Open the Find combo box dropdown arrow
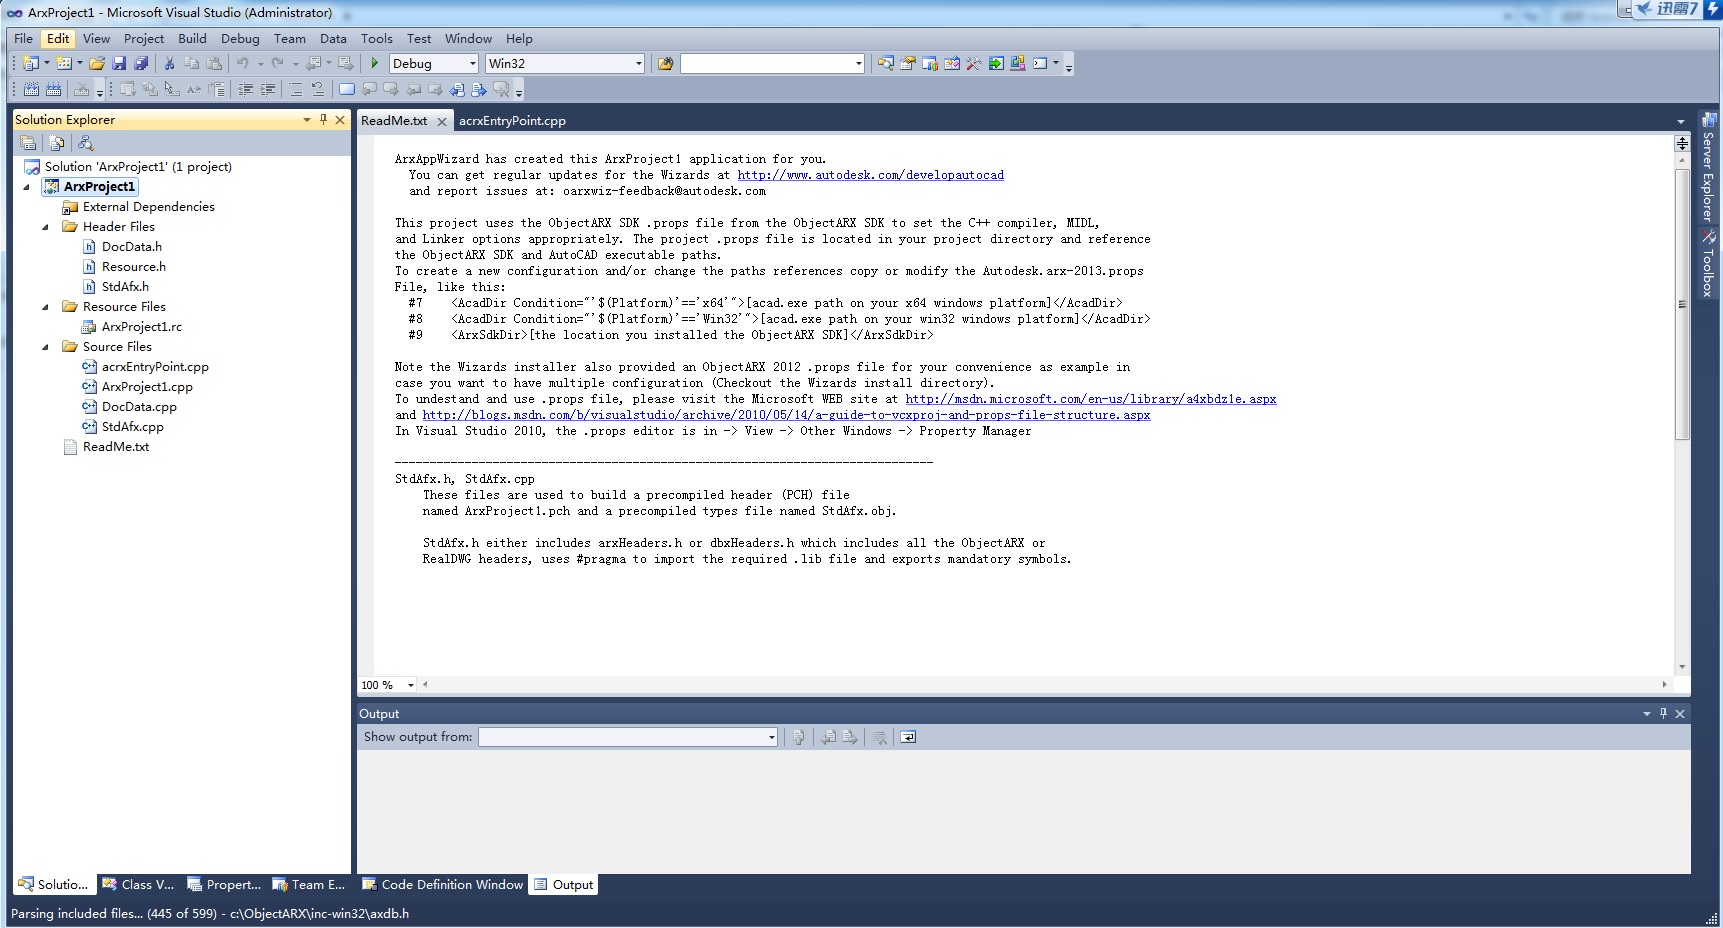This screenshot has height=928, width=1723. [858, 63]
